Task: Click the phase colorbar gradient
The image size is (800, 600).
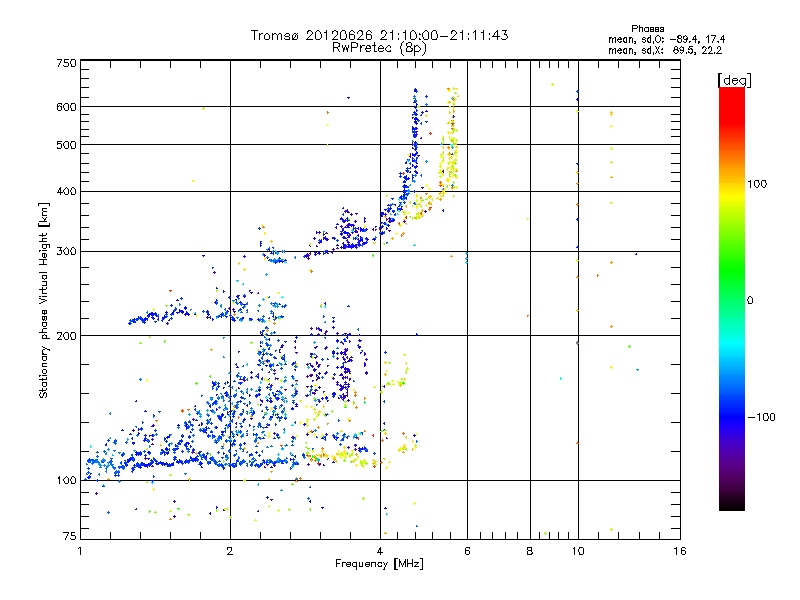Action: point(732,298)
